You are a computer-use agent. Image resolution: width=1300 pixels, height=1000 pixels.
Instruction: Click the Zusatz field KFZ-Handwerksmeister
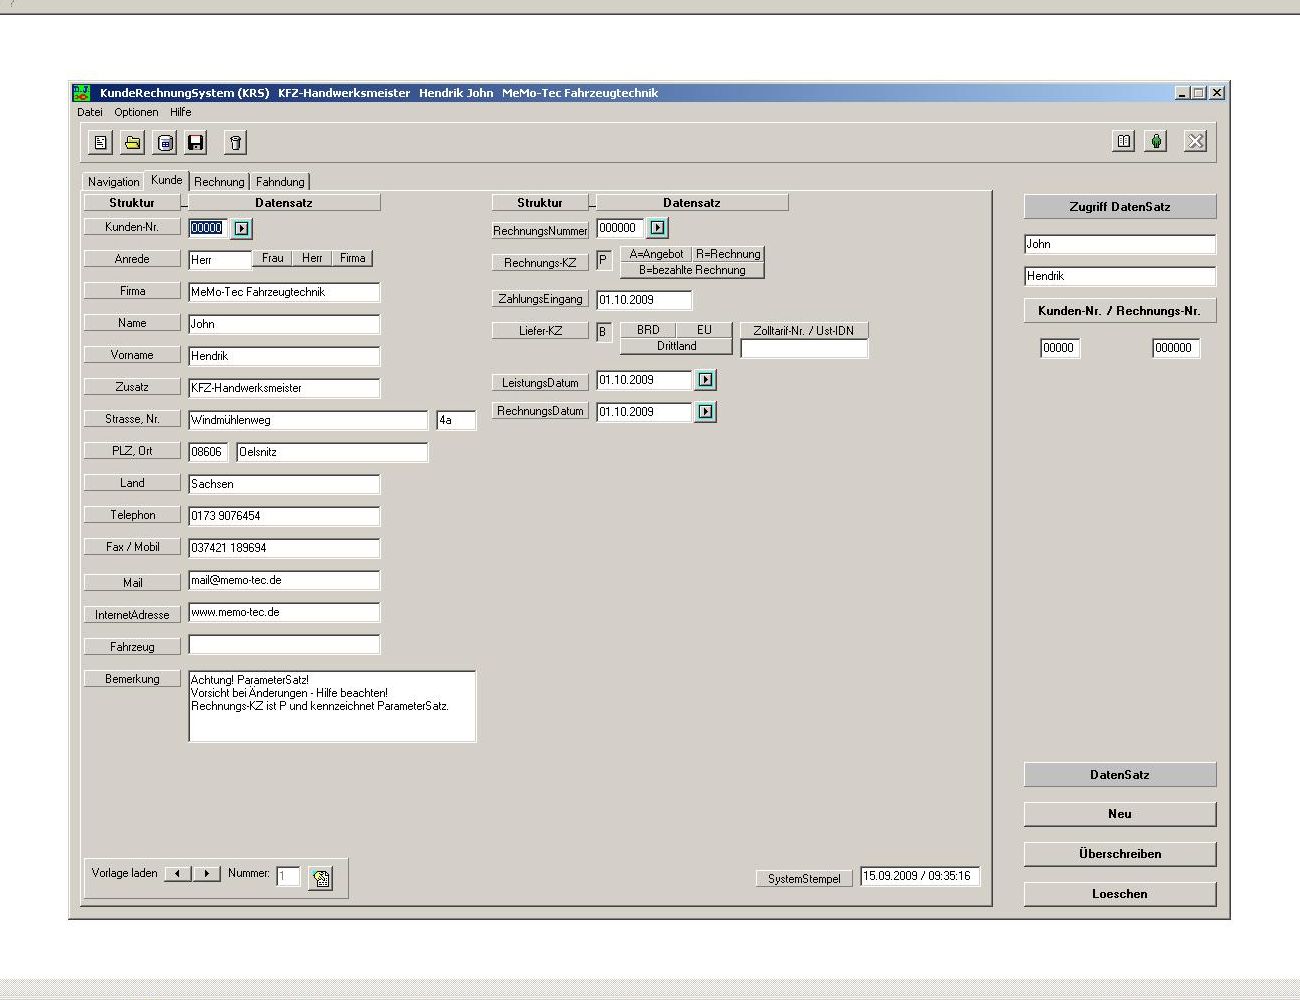pos(284,388)
